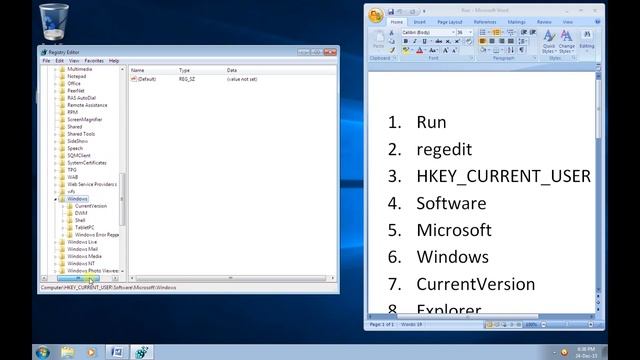Image resolution: width=640 pixels, height=360 pixels.
Task: Open Customize Quick Access Toolbar dropdown
Action: coord(424,11)
